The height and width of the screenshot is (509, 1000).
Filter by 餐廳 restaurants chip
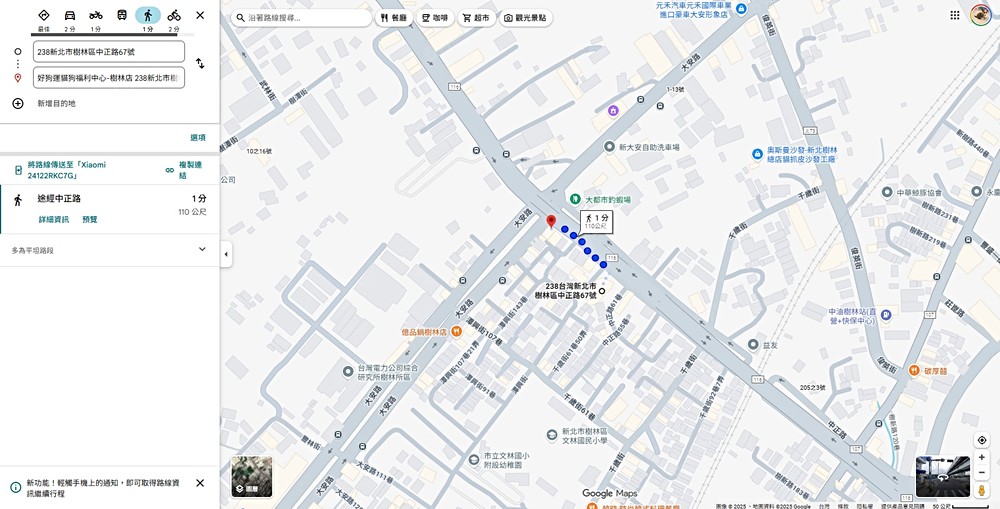pyautogui.click(x=393, y=18)
